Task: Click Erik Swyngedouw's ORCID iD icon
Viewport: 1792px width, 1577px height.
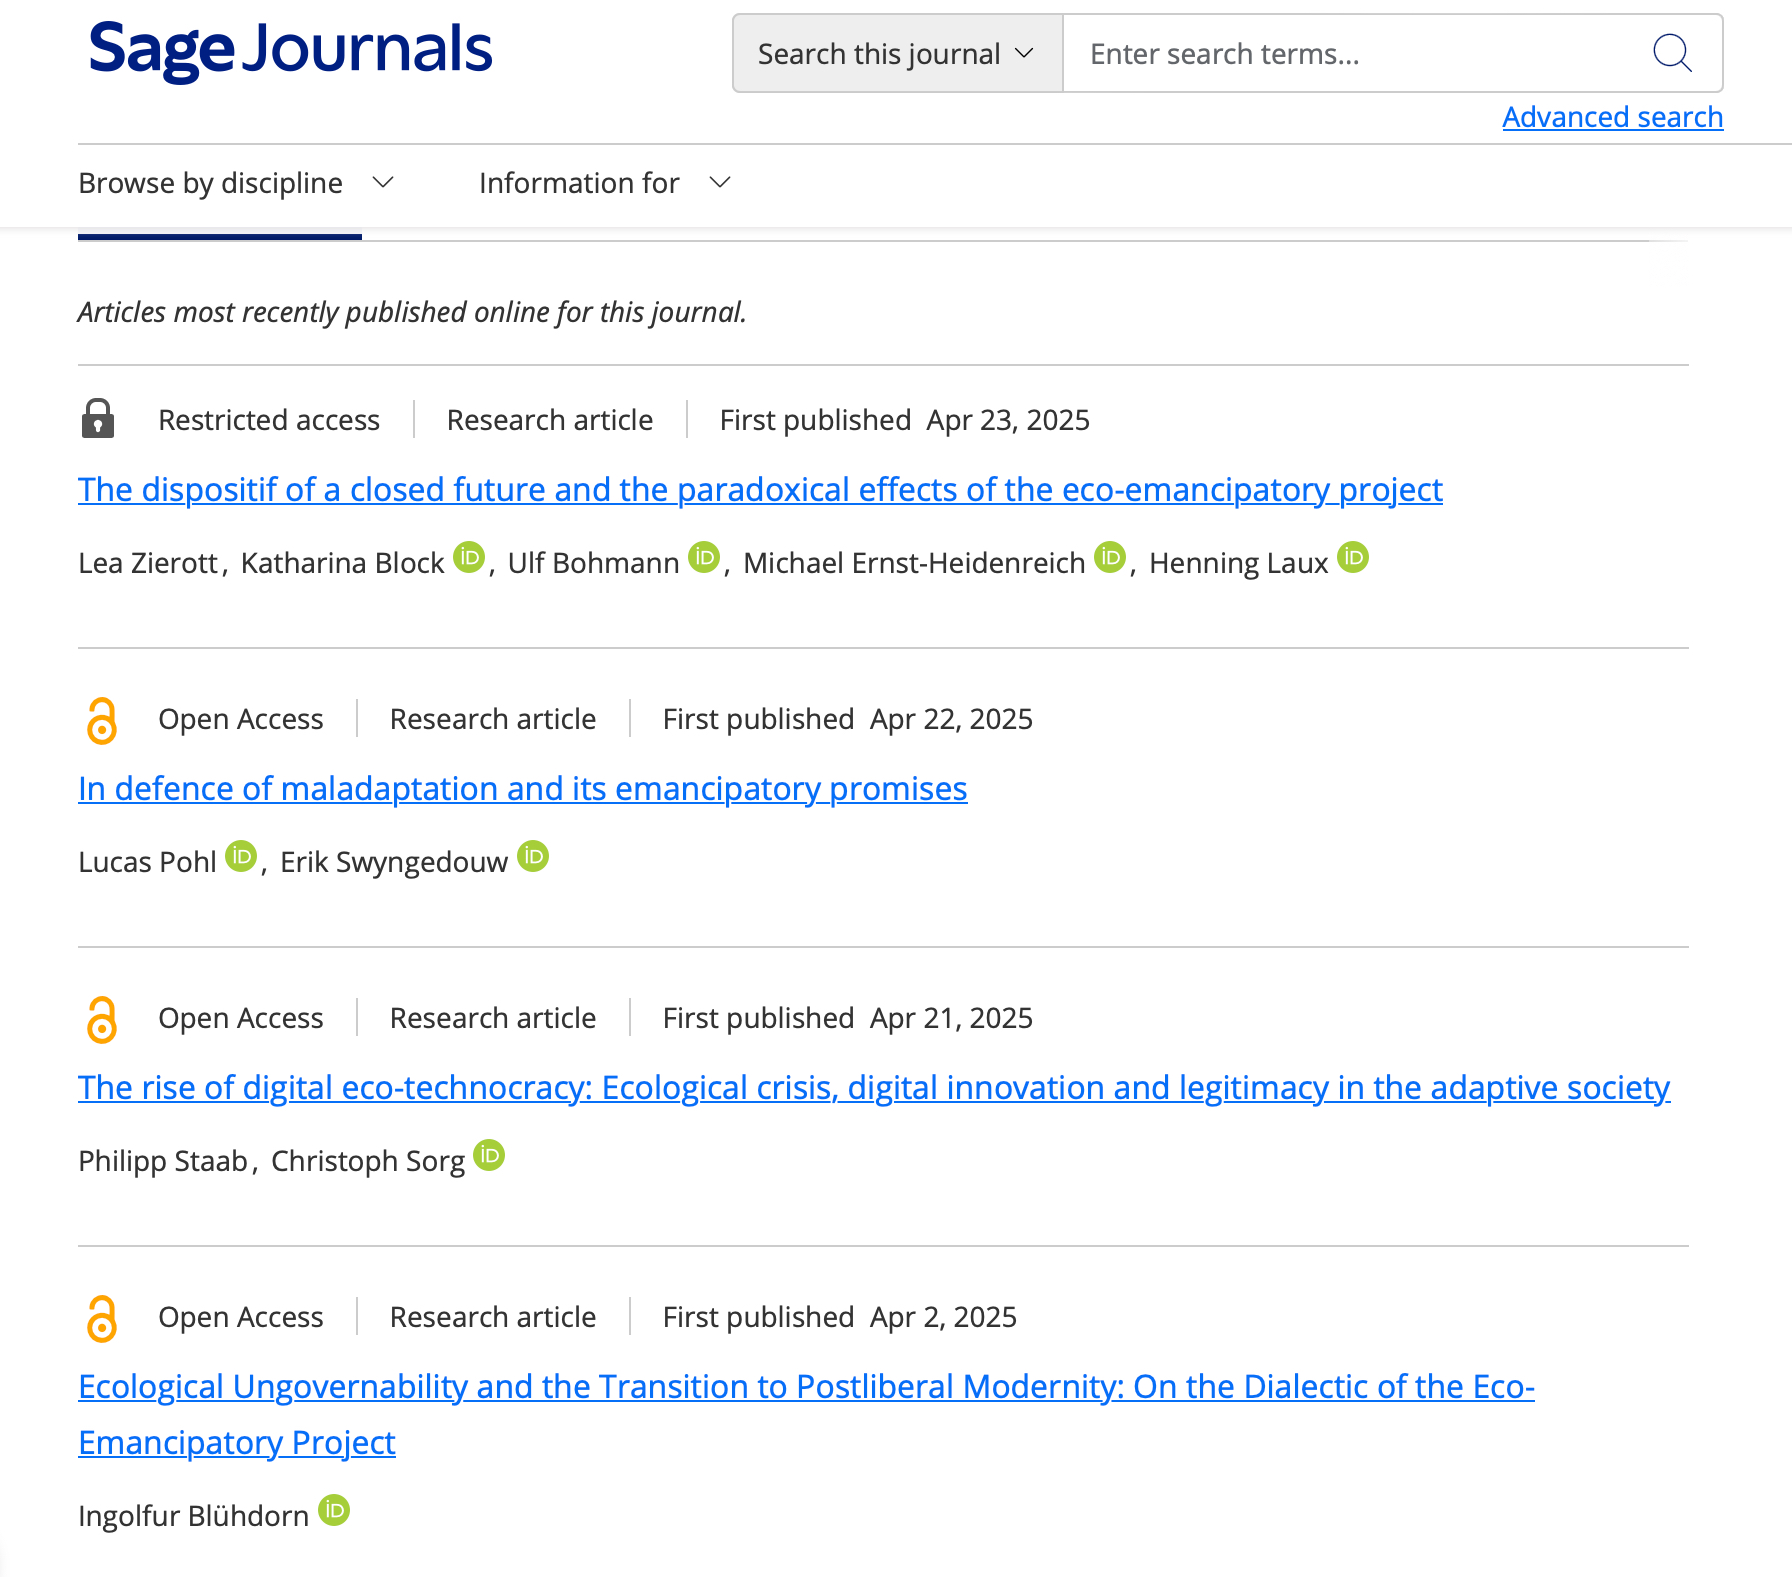Action: (533, 856)
